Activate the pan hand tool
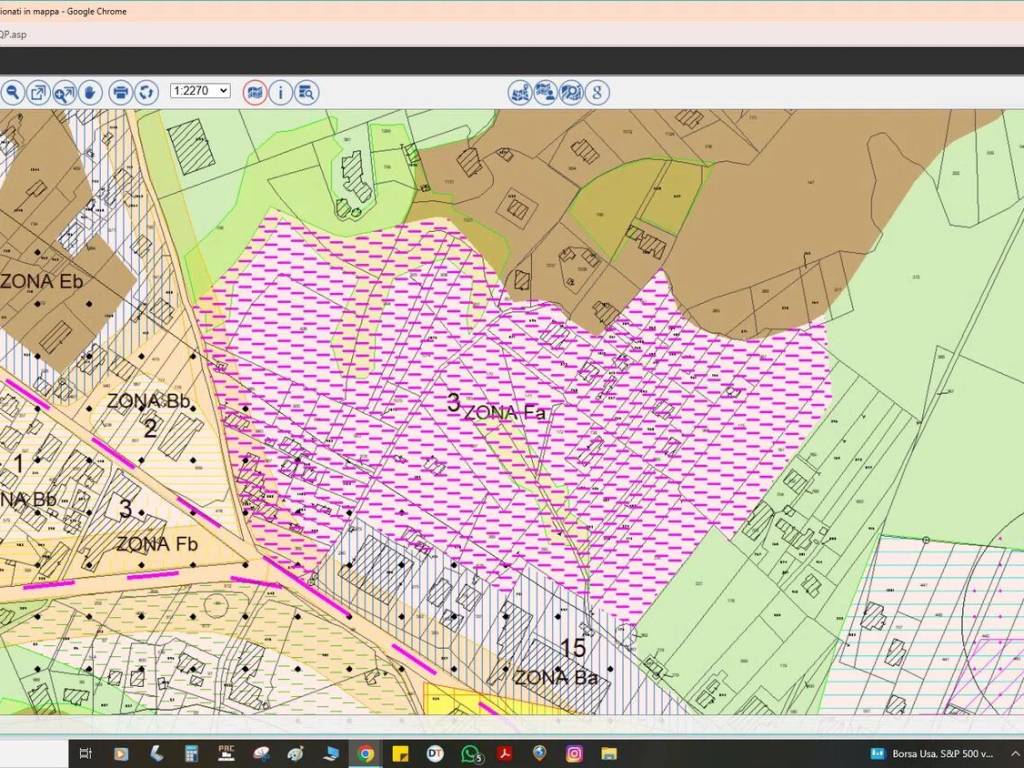 (90, 92)
